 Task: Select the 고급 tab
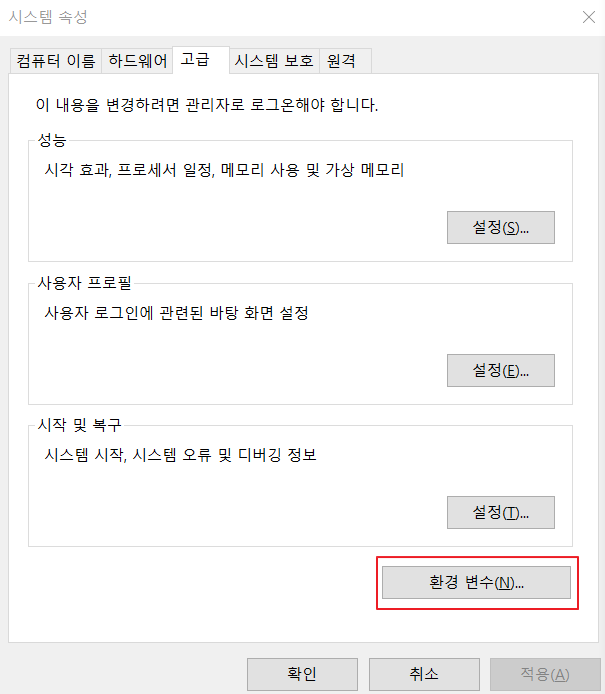(201, 60)
